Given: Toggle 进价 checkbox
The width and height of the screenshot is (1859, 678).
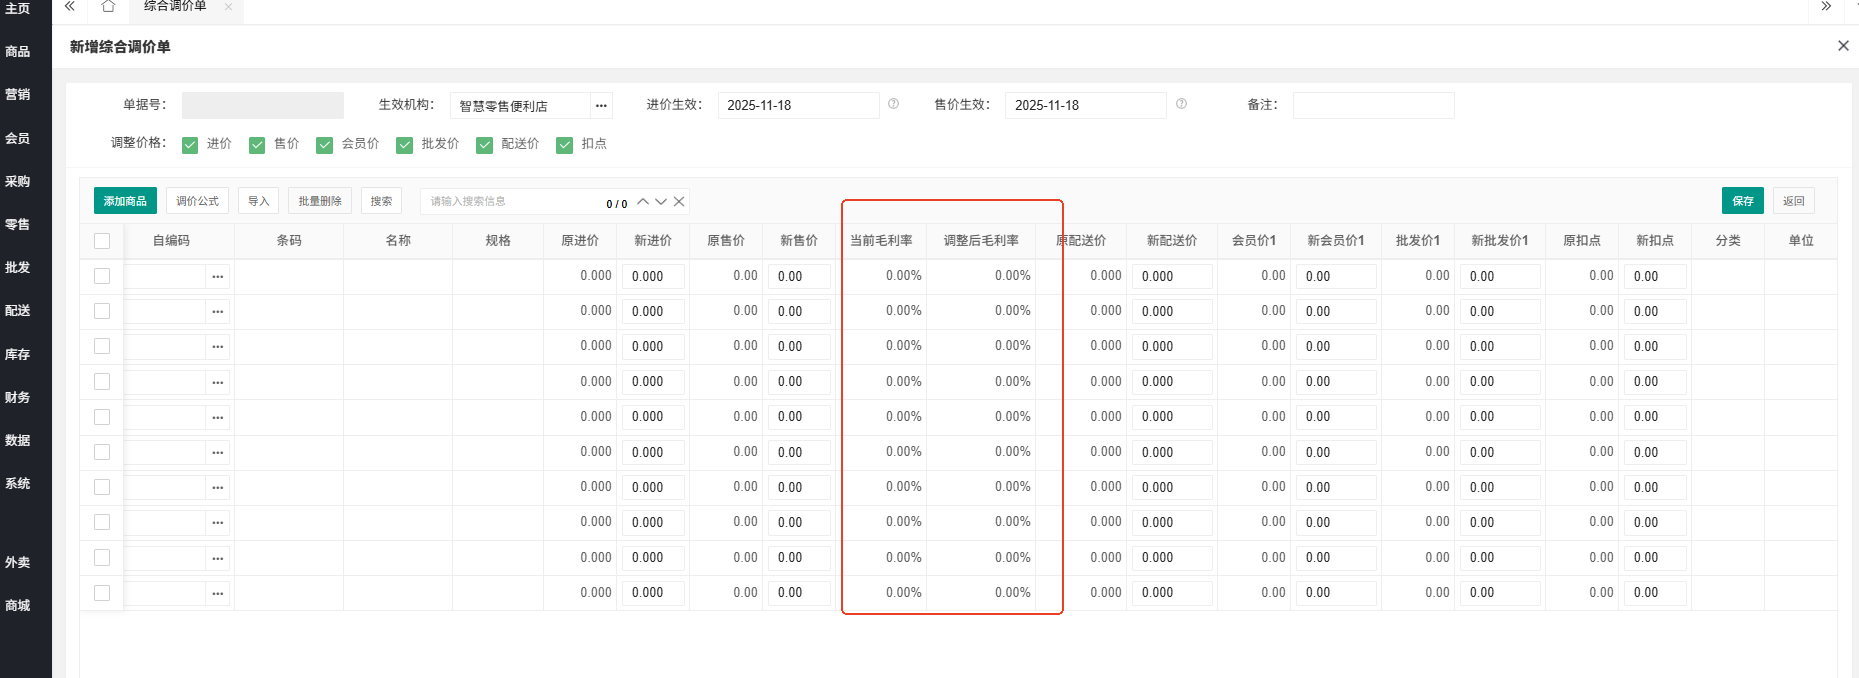Looking at the screenshot, I should pyautogui.click(x=190, y=145).
